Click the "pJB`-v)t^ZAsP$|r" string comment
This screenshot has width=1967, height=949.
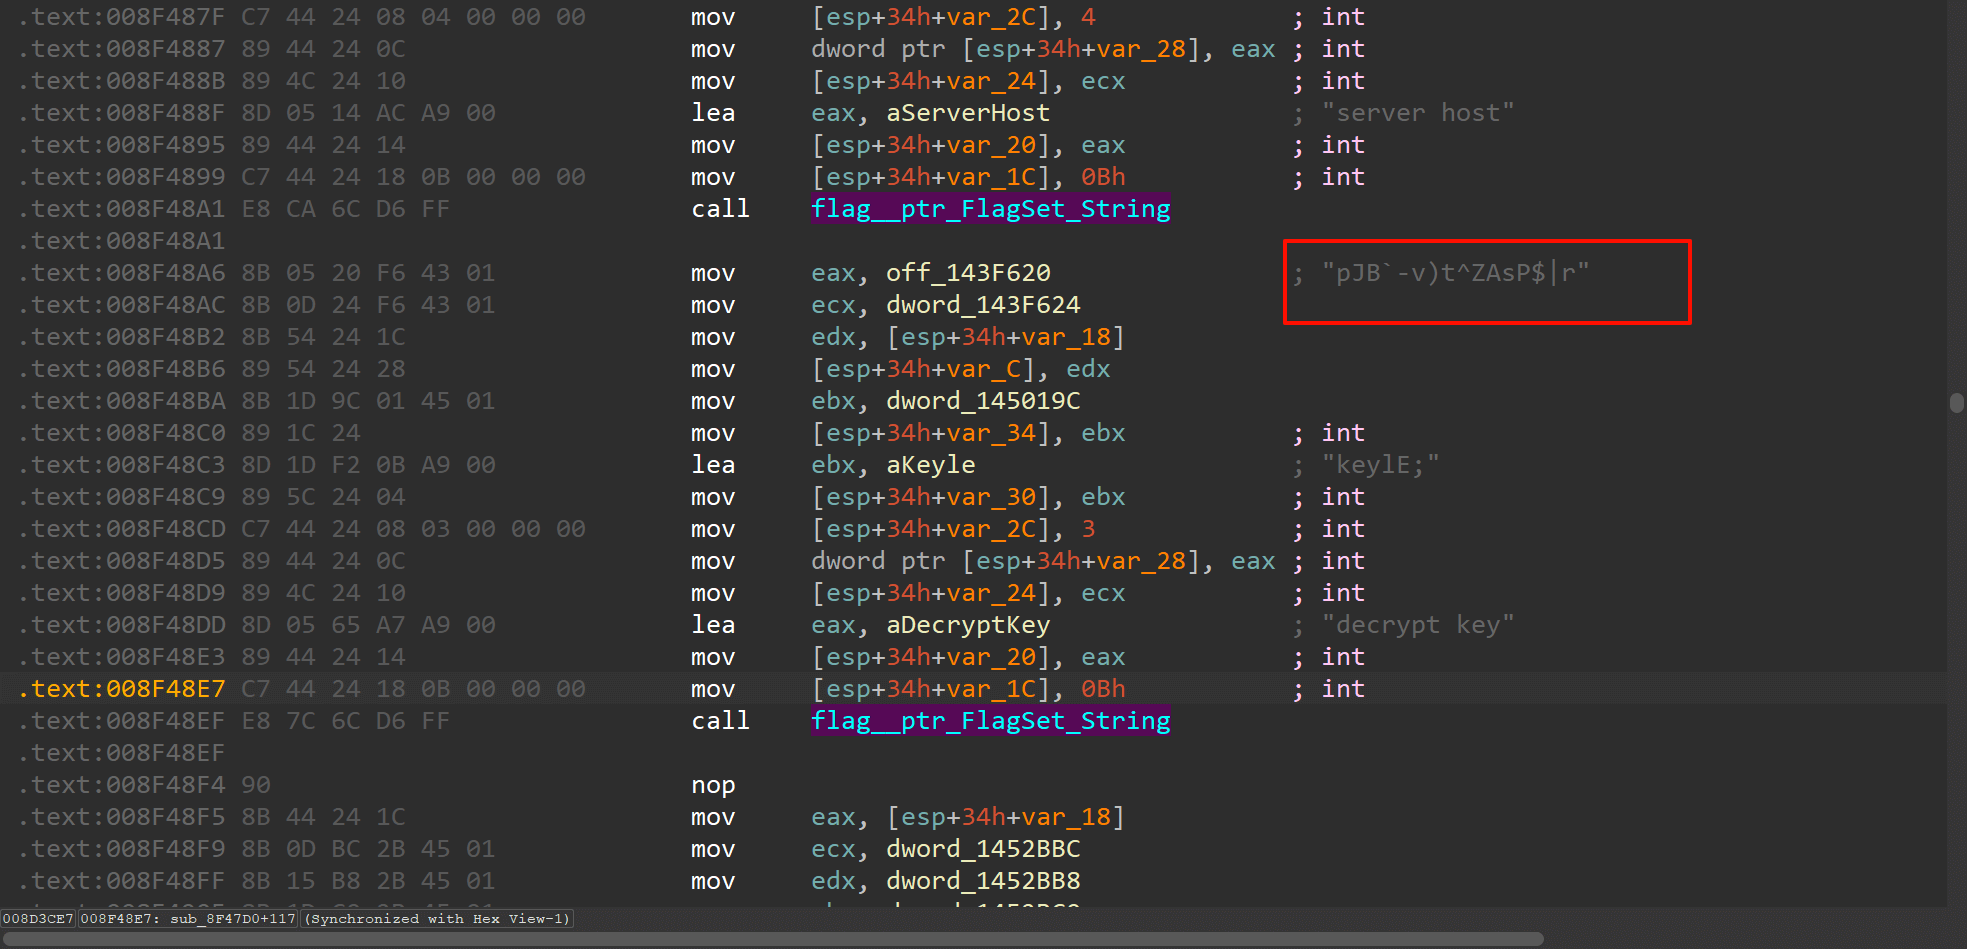point(1455,273)
